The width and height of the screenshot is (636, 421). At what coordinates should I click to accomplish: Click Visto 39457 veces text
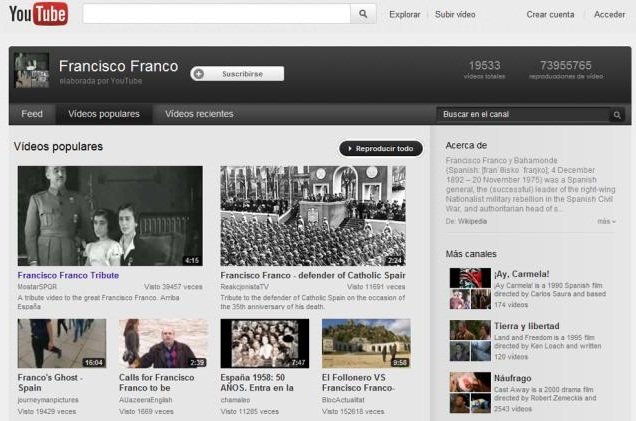coord(173,287)
